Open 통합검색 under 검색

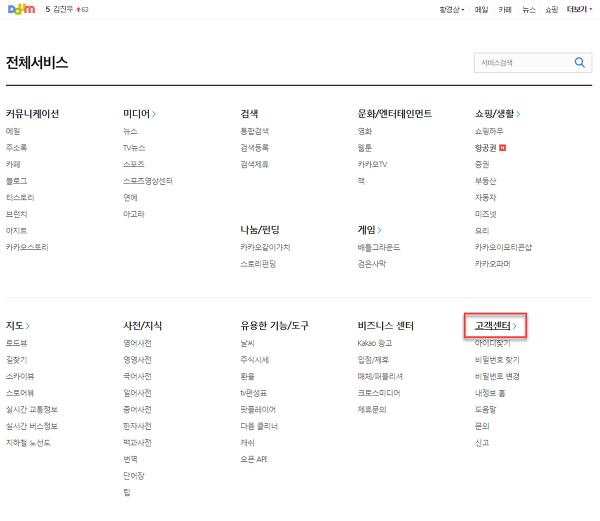(x=254, y=131)
